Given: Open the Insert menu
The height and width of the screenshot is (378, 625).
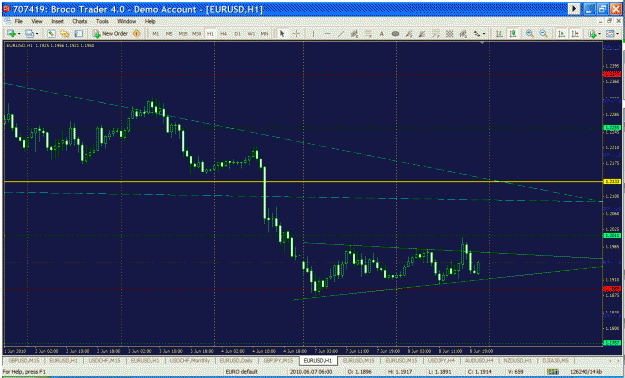Looking at the screenshot, I should coord(57,21).
